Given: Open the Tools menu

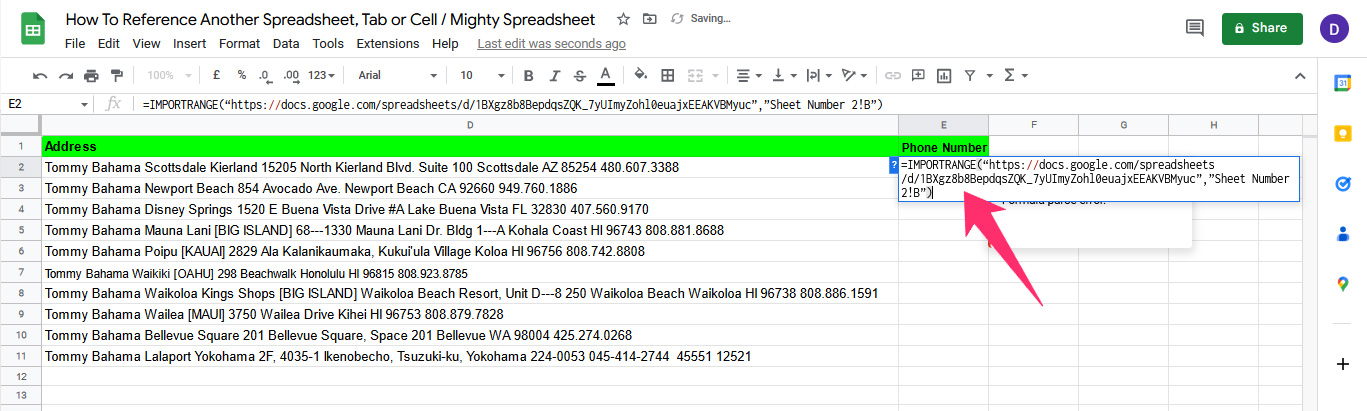Looking at the screenshot, I should pyautogui.click(x=328, y=44).
